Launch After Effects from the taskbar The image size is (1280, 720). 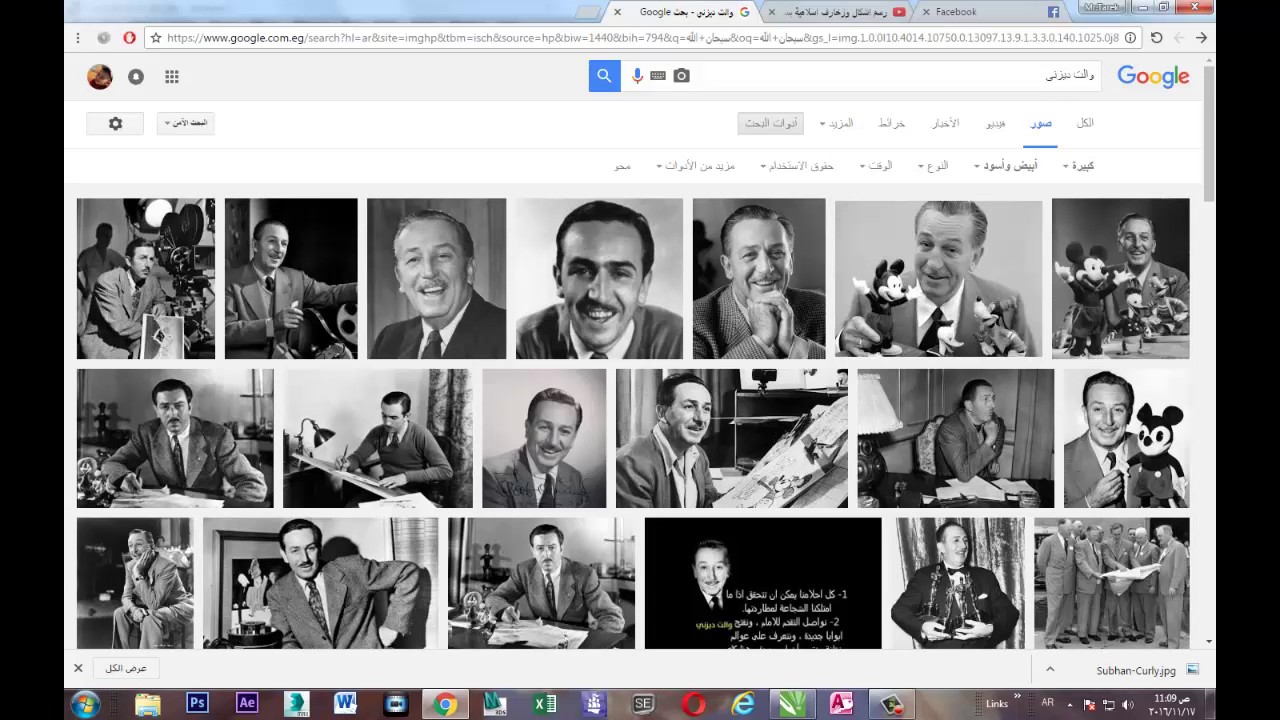tap(247, 703)
